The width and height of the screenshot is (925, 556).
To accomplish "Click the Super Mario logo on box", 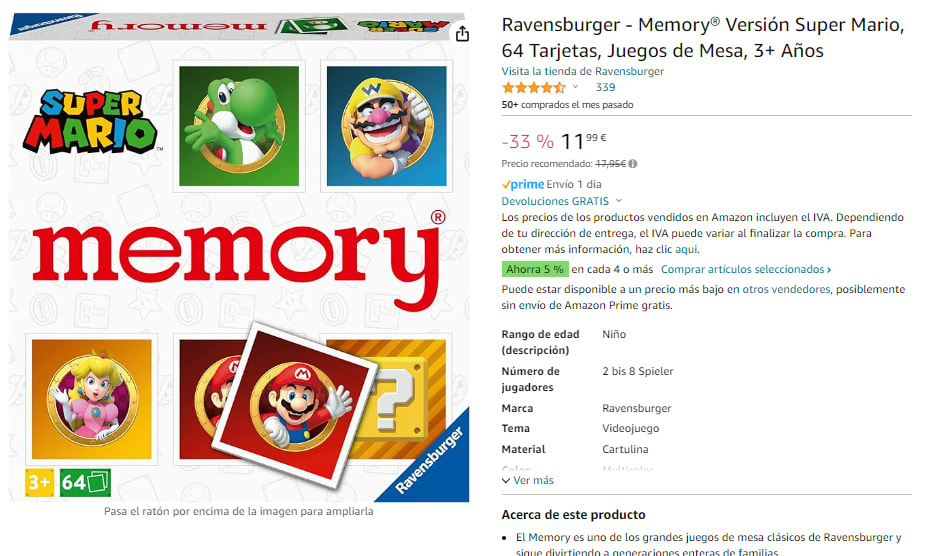I will (x=90, y=121).
